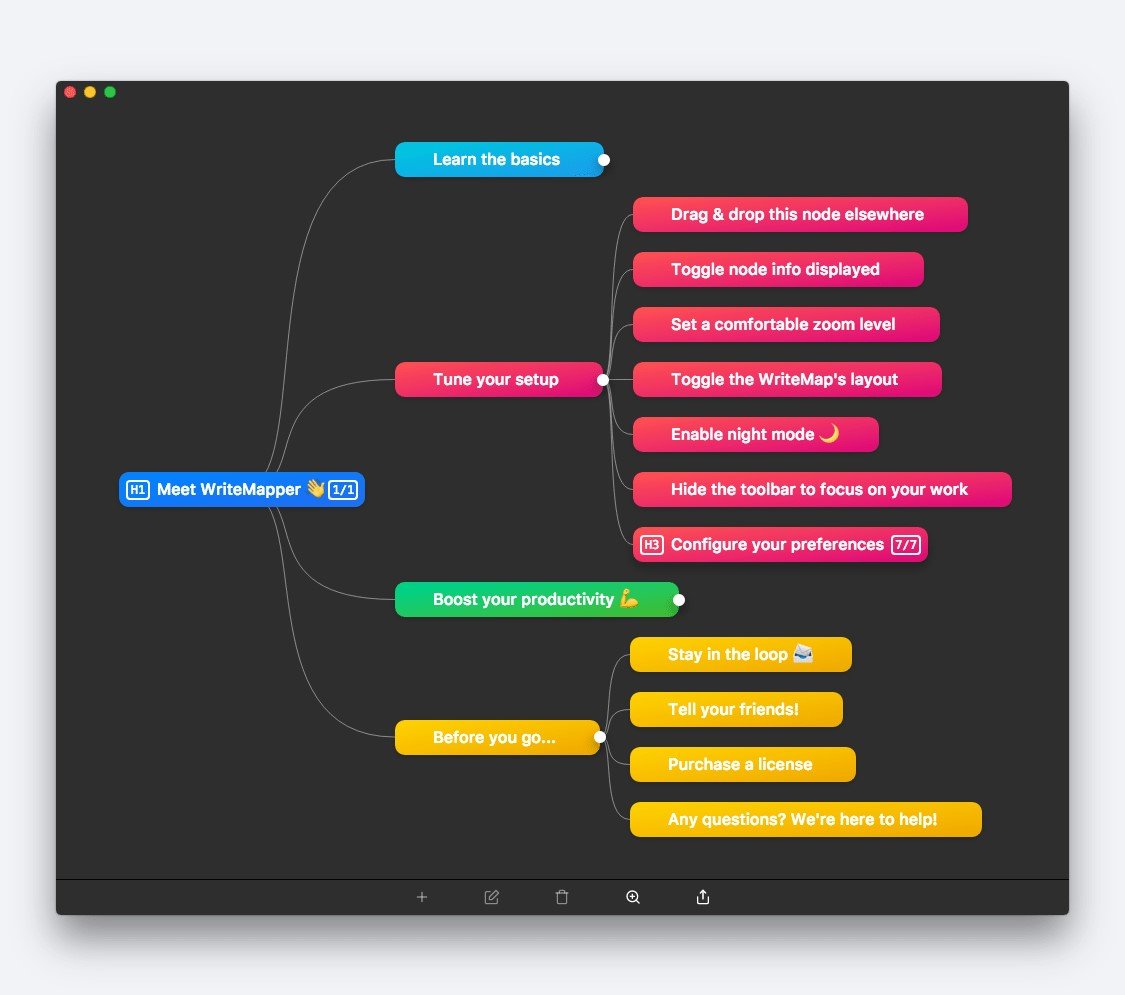This screenshot has width=1125, height=995.
Task: Open the edit node pencil icon
Action: [x=491, y=897]
